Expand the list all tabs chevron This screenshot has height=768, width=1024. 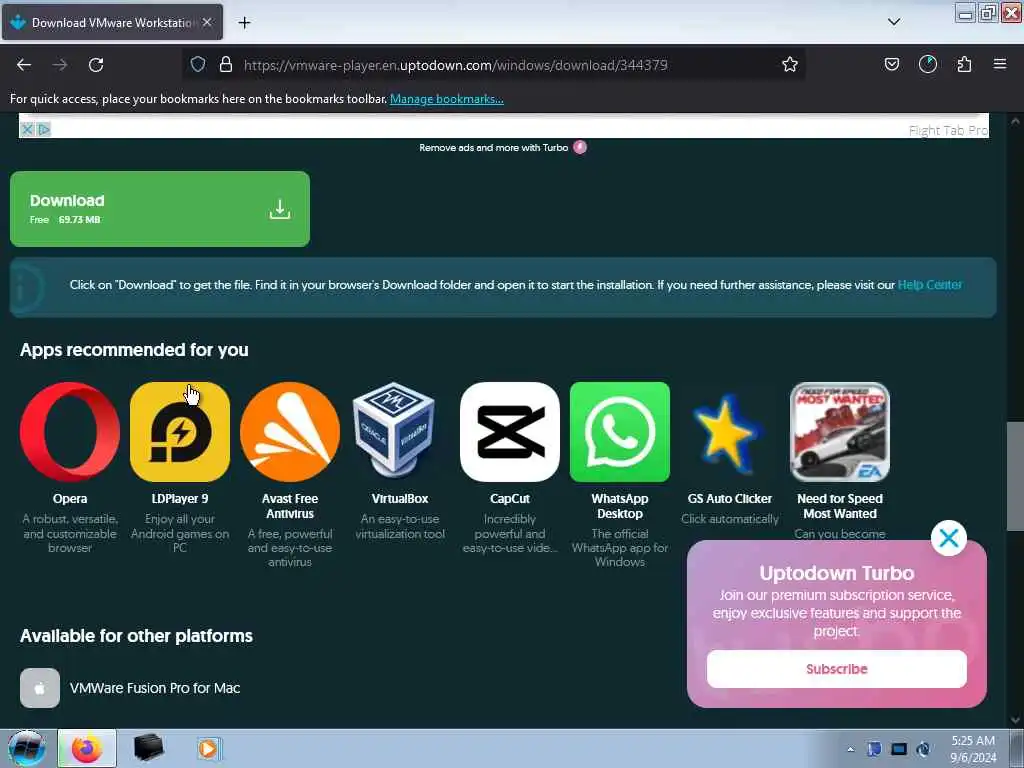(x=894, y=22)
